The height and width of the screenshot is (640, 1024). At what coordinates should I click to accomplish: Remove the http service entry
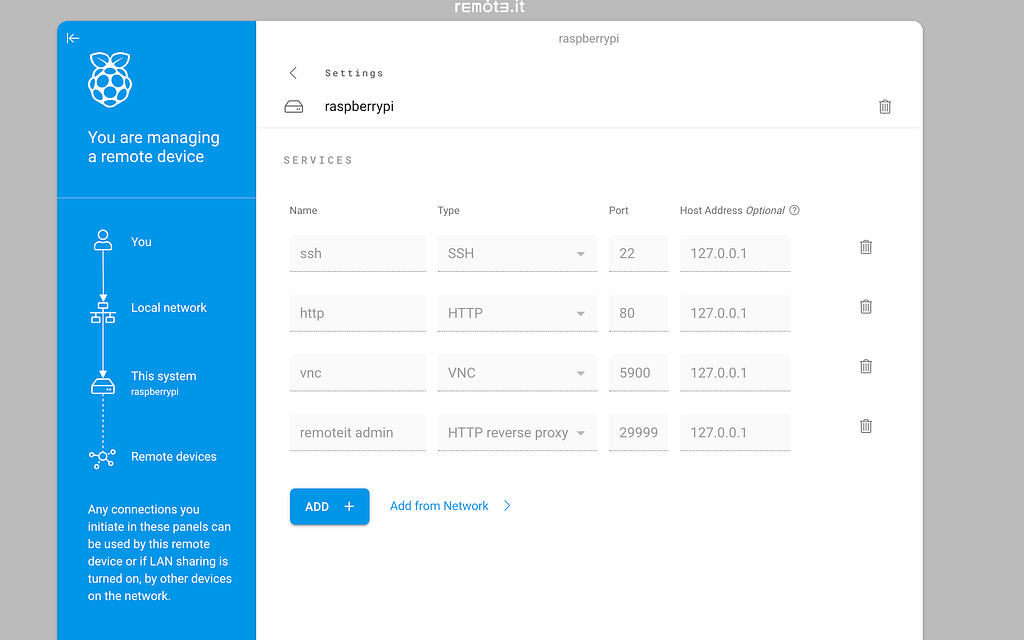(x=866, y=307)
